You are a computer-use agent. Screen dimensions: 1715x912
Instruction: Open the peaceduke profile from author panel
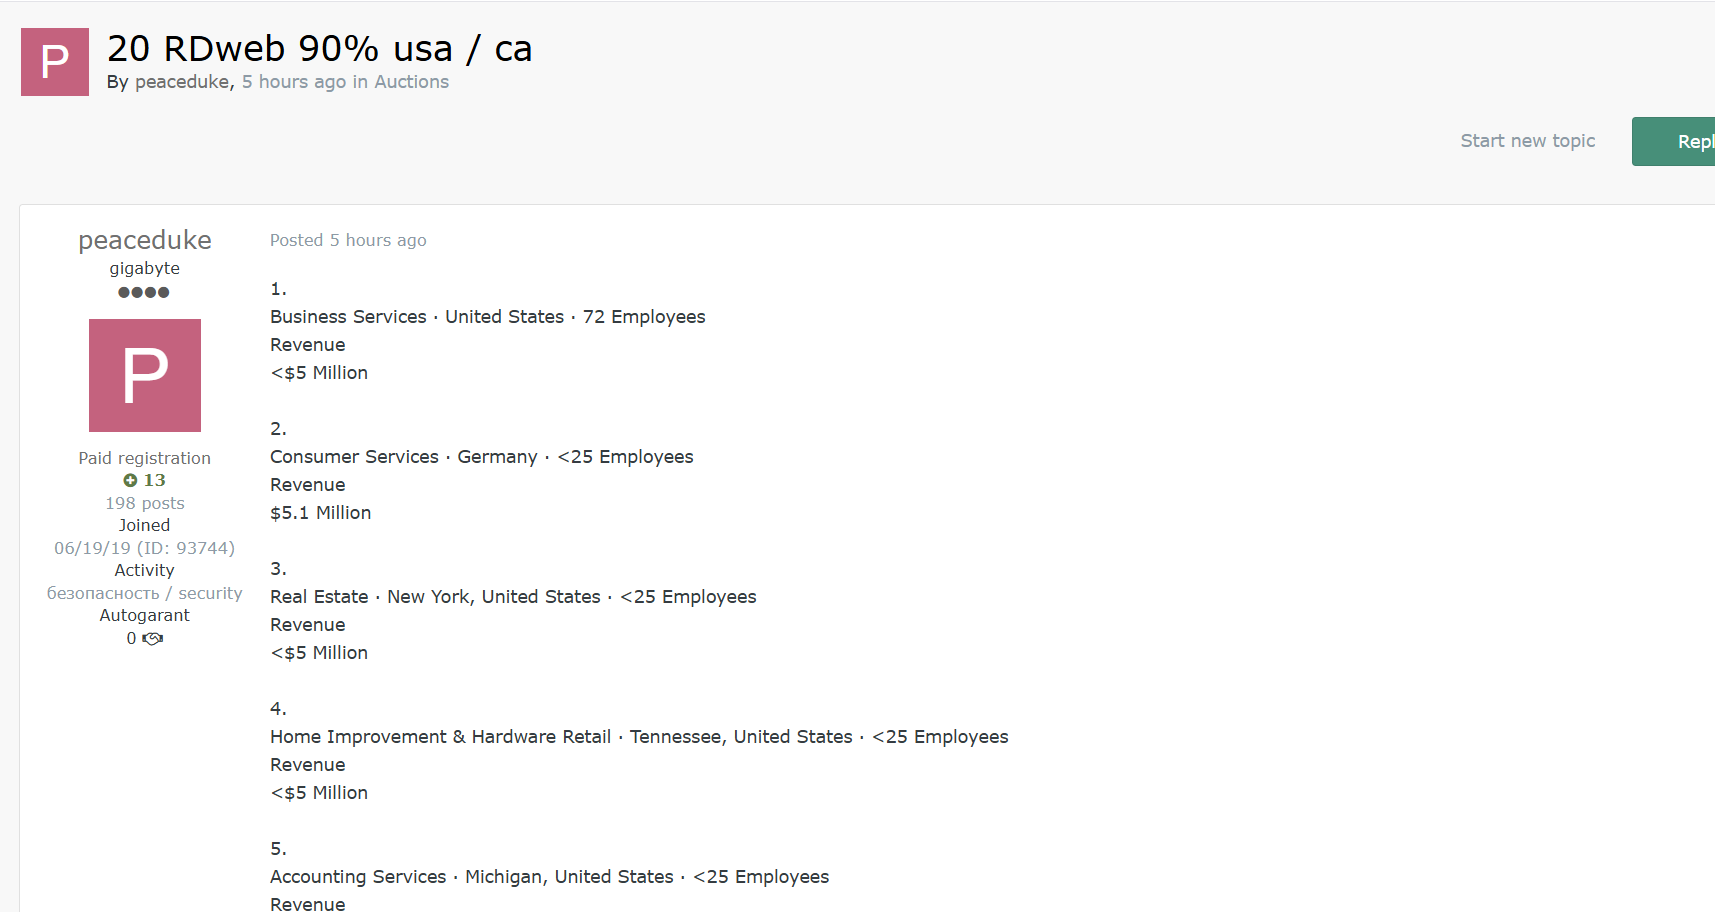[145, 240]
